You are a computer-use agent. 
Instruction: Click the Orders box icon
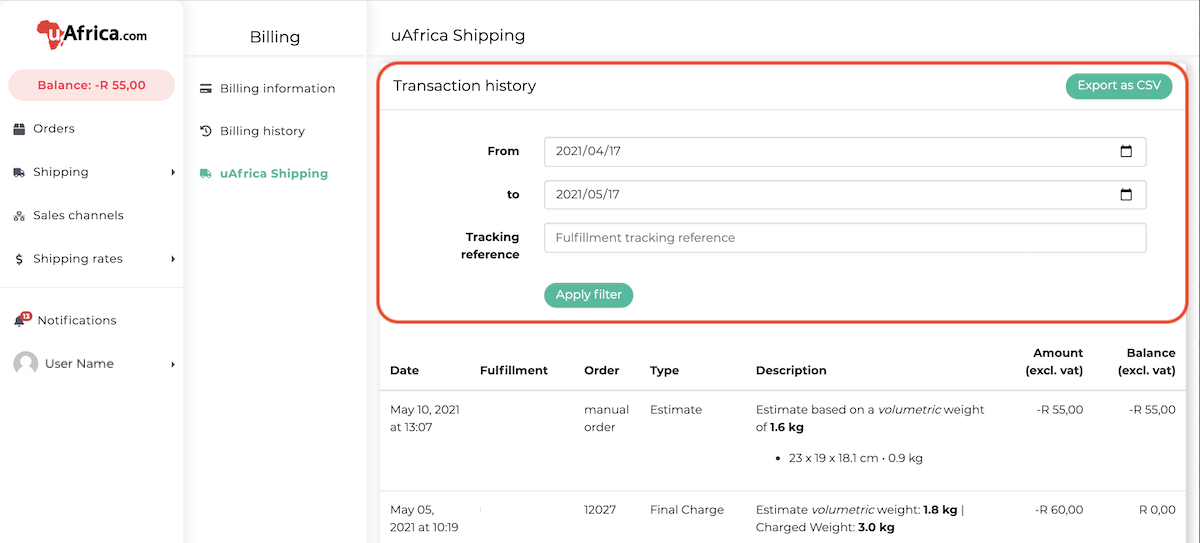click(19, 129)
